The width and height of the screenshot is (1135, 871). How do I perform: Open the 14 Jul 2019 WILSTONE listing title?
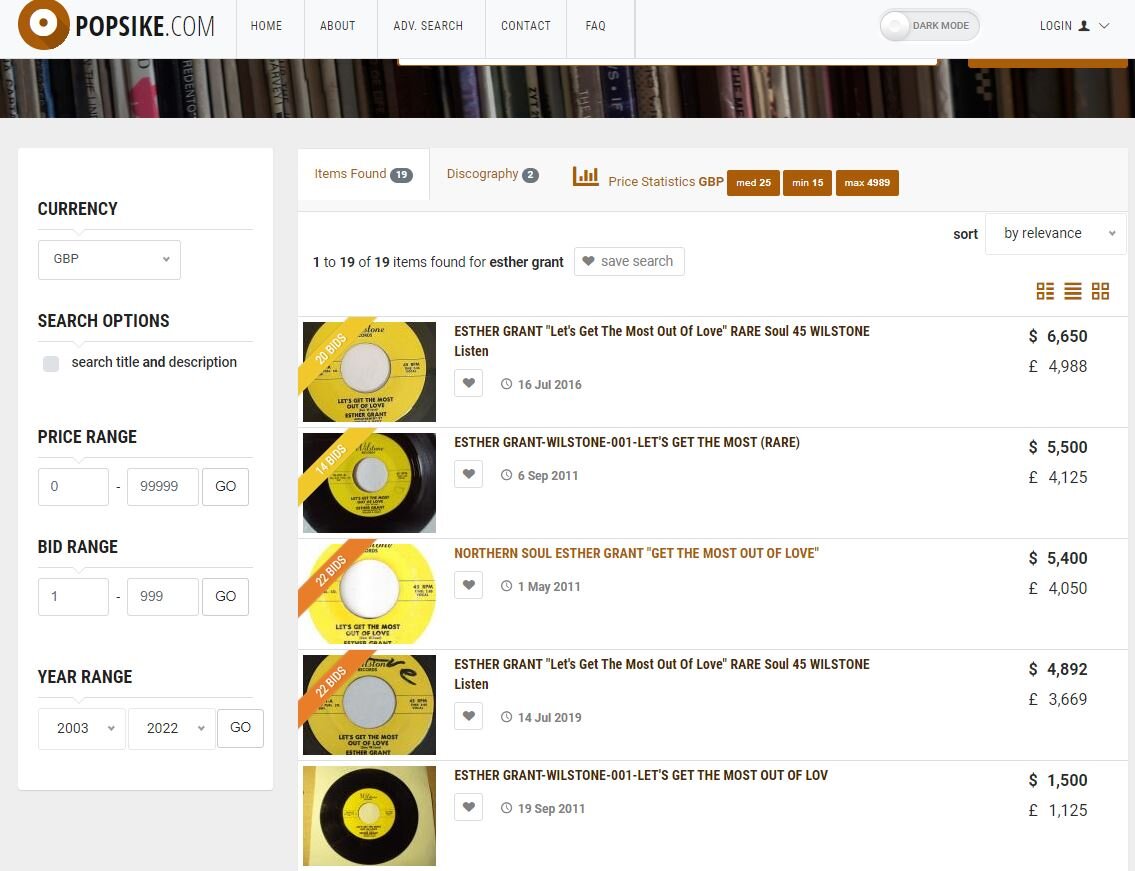[x=662, y=674]
